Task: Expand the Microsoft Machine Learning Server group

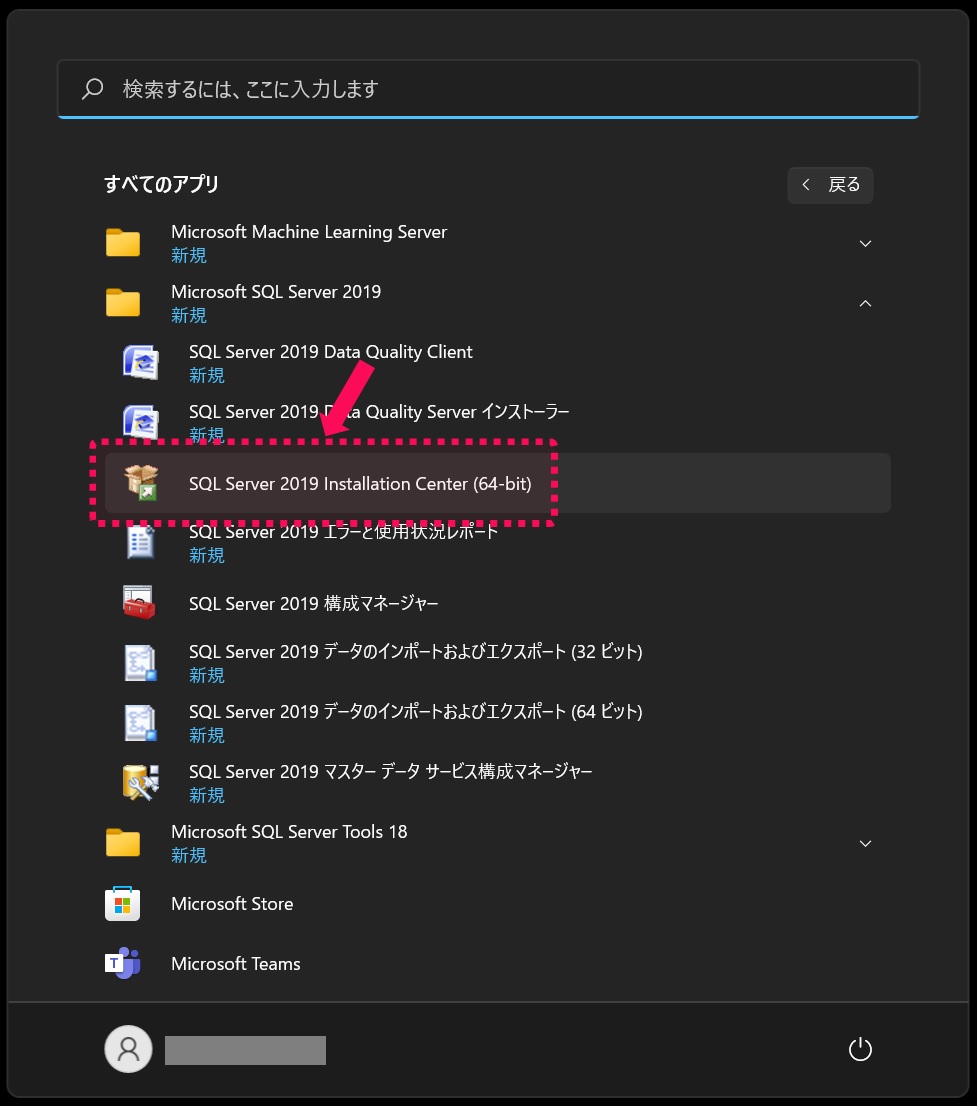Action: [864, 243]
